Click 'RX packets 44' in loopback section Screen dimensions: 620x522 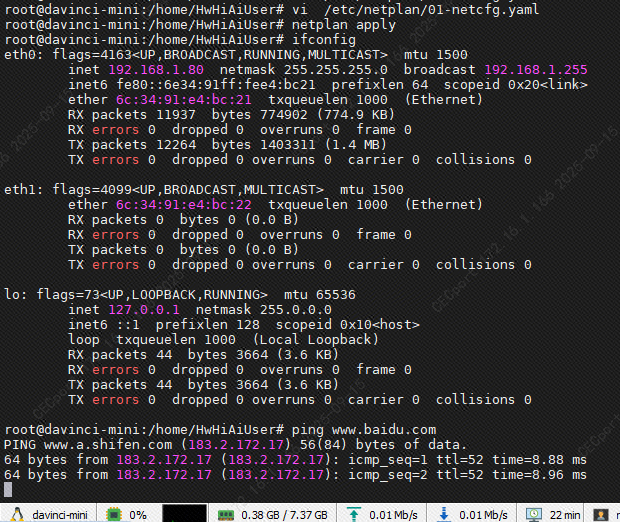(120, 355)
